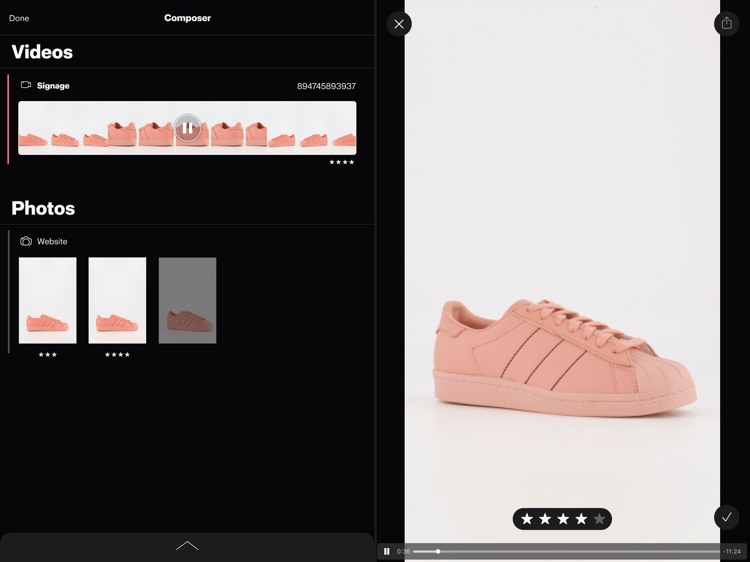
Task: Open the greyed-out third Website photo
Action: point(188,300)
